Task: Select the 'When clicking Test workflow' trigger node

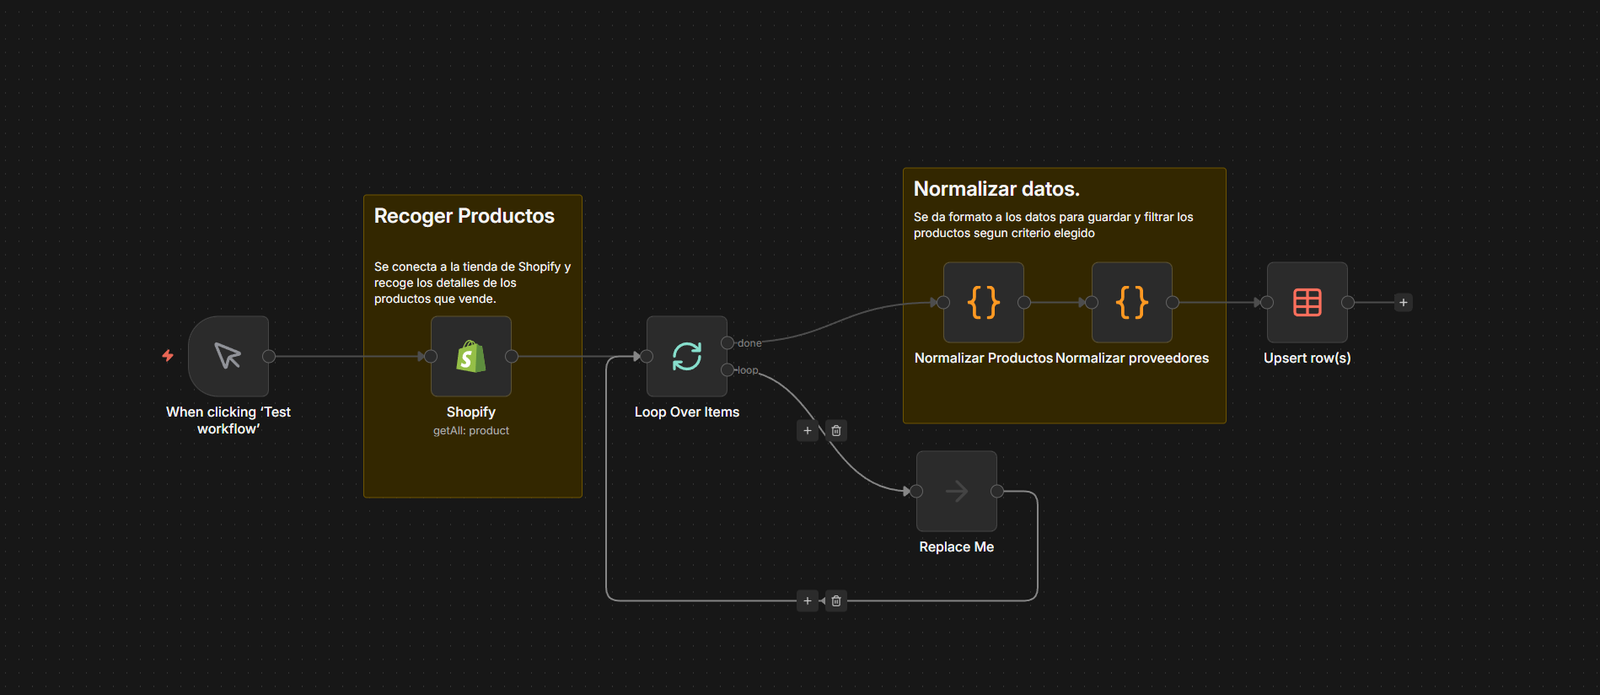Action: 228,356
